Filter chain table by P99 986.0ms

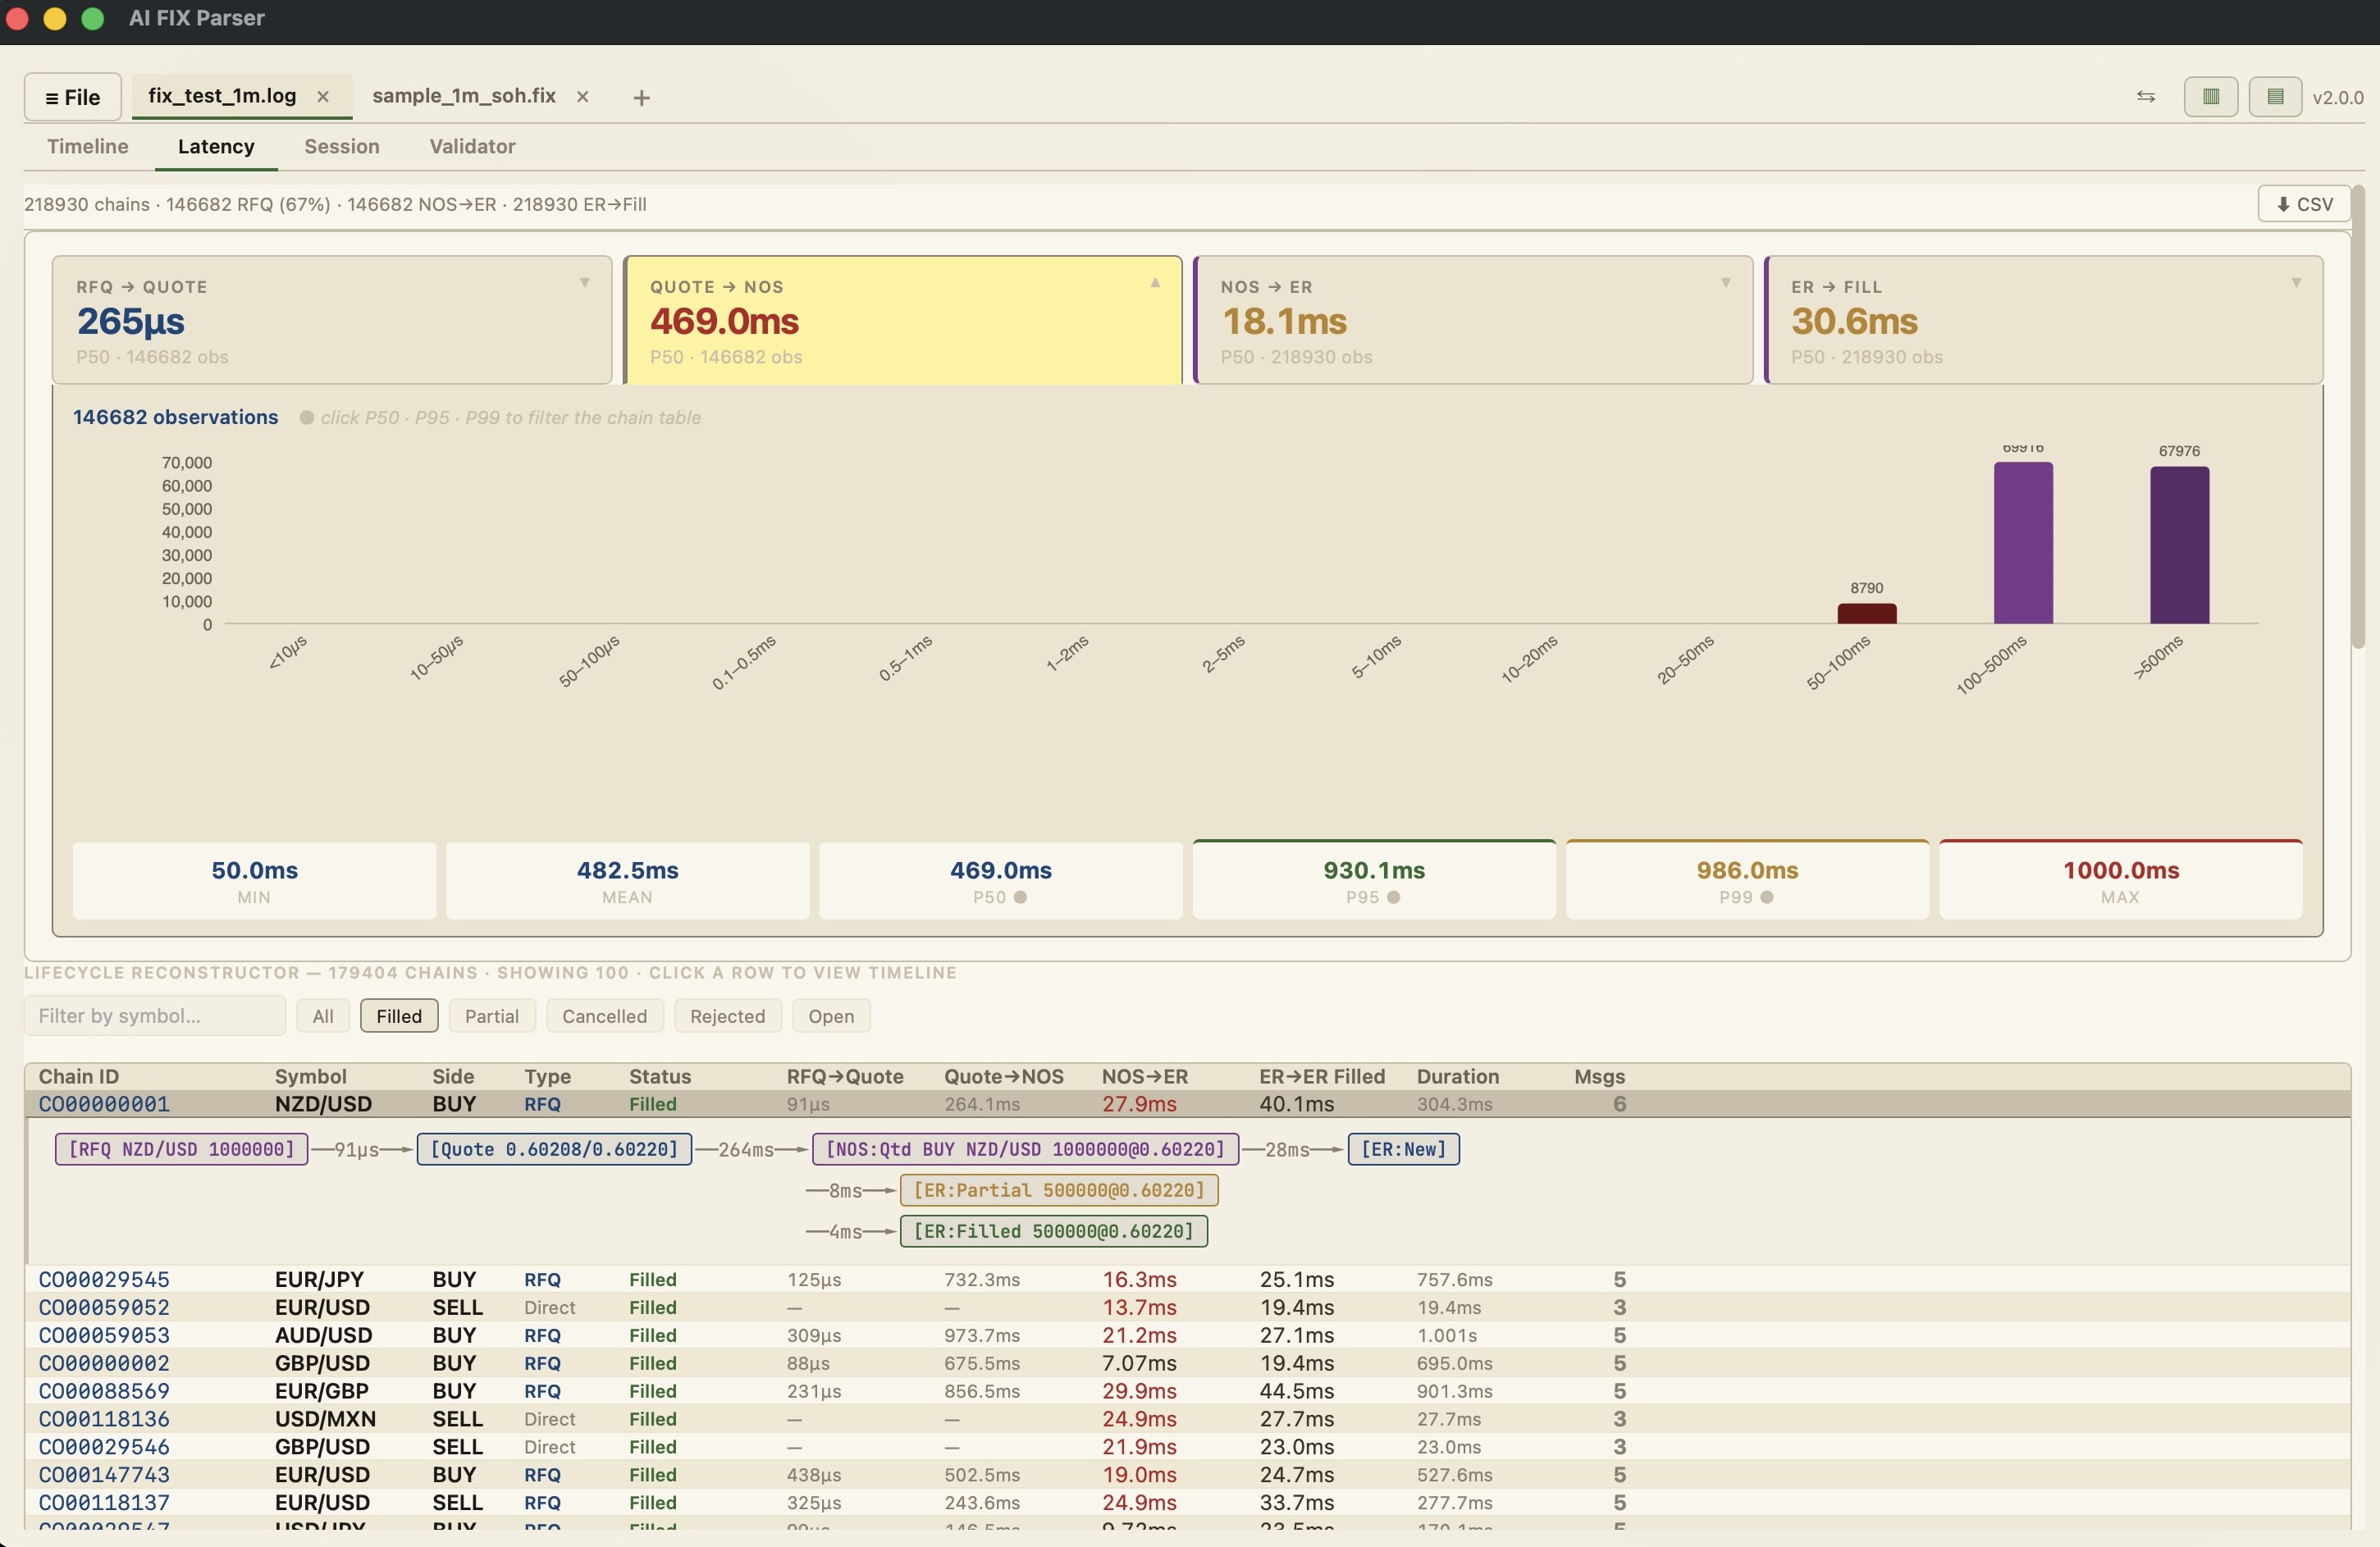click(1747, 880)
